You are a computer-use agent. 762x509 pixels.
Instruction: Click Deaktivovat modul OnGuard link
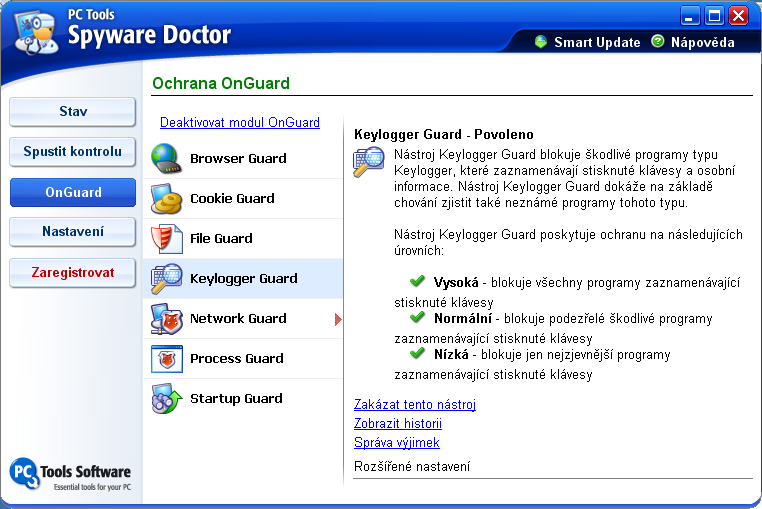click(x=240, y=122)
